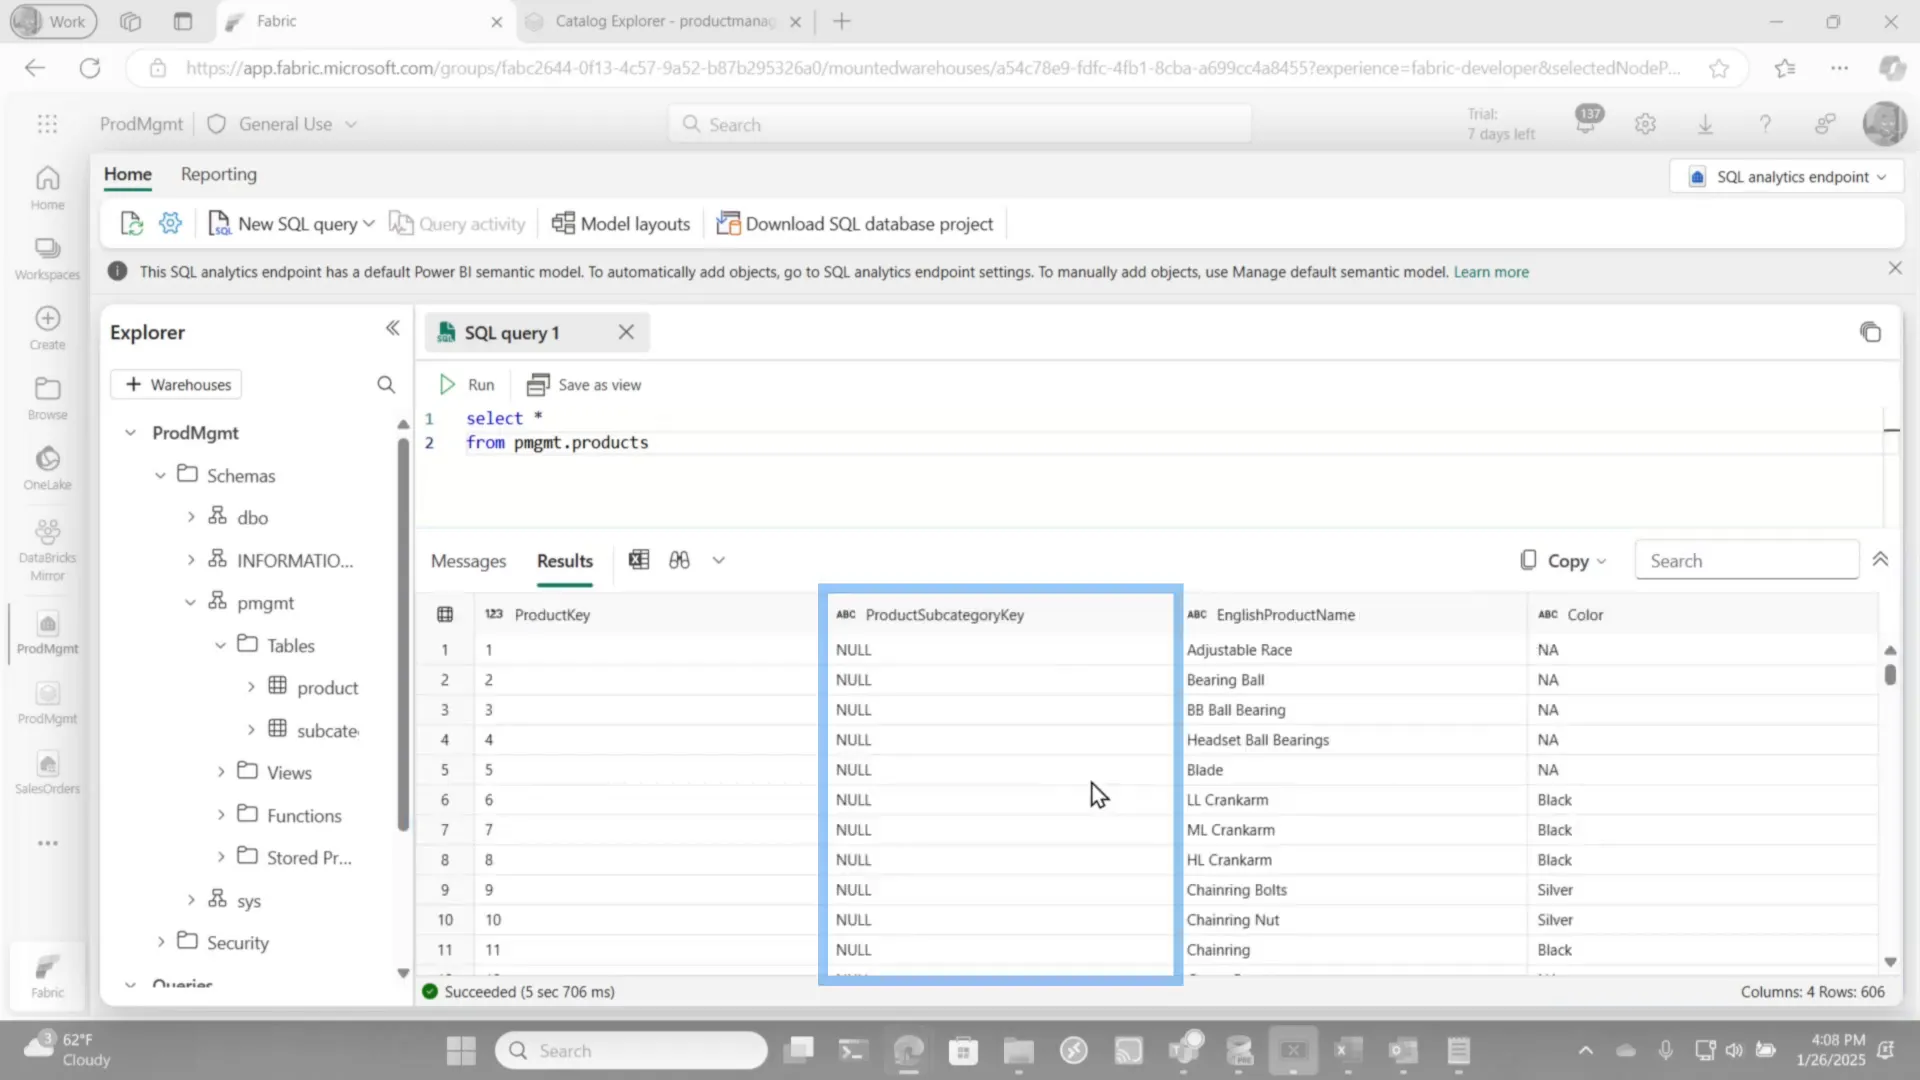The height and width of the screenshot is (1080, 1920).
Task: Open OneLake from the left sidebar
Action: tap(47, 465)
